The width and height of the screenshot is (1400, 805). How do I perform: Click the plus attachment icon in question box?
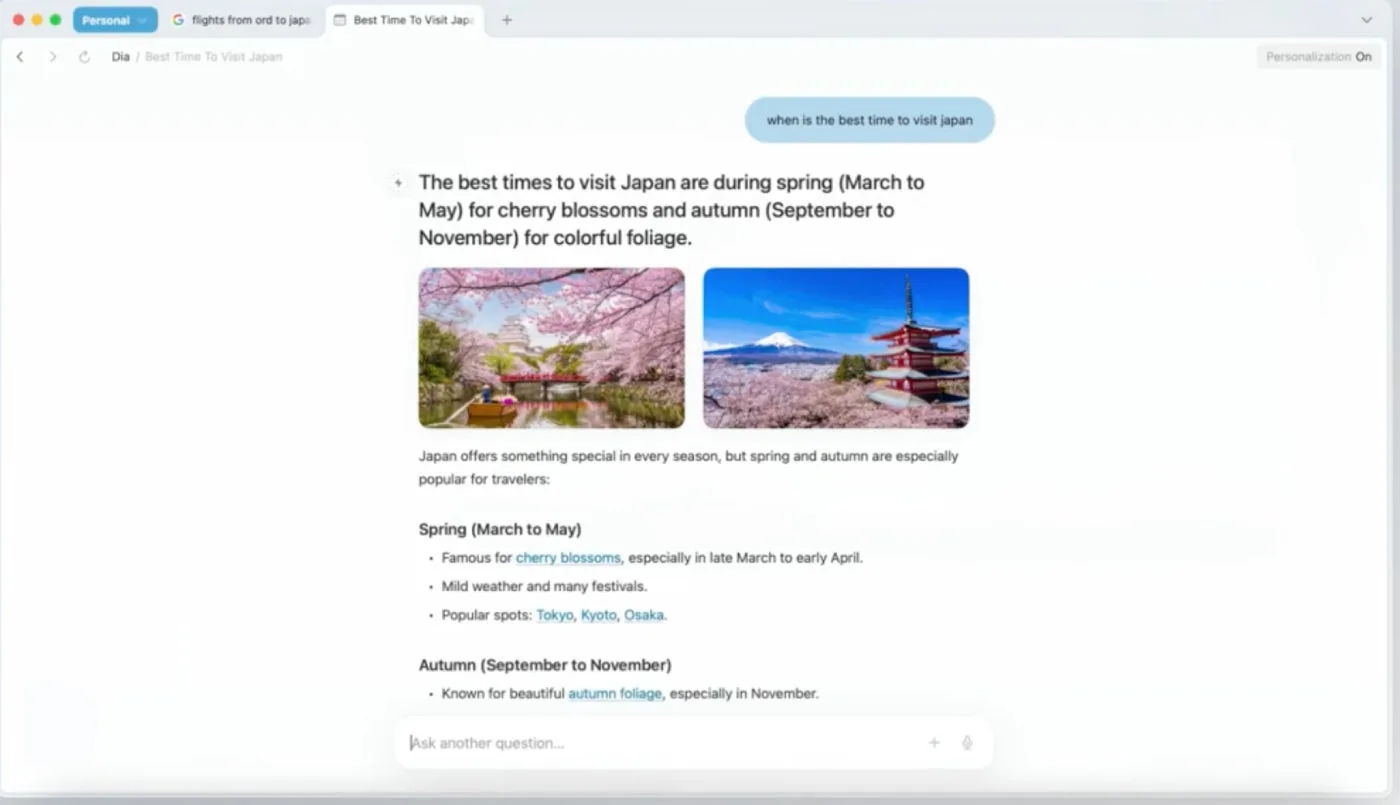(x=934, y=743)
